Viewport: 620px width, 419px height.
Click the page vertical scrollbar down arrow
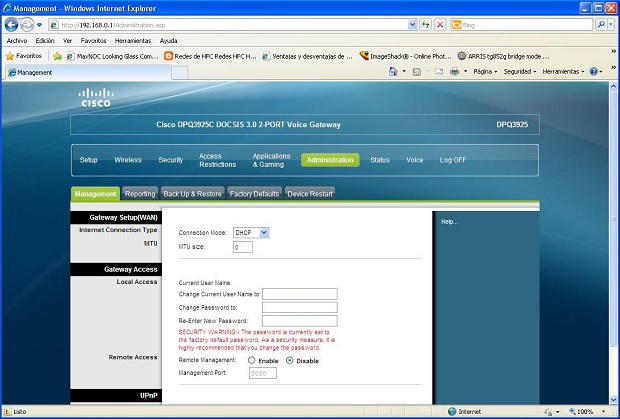point(613,400)
